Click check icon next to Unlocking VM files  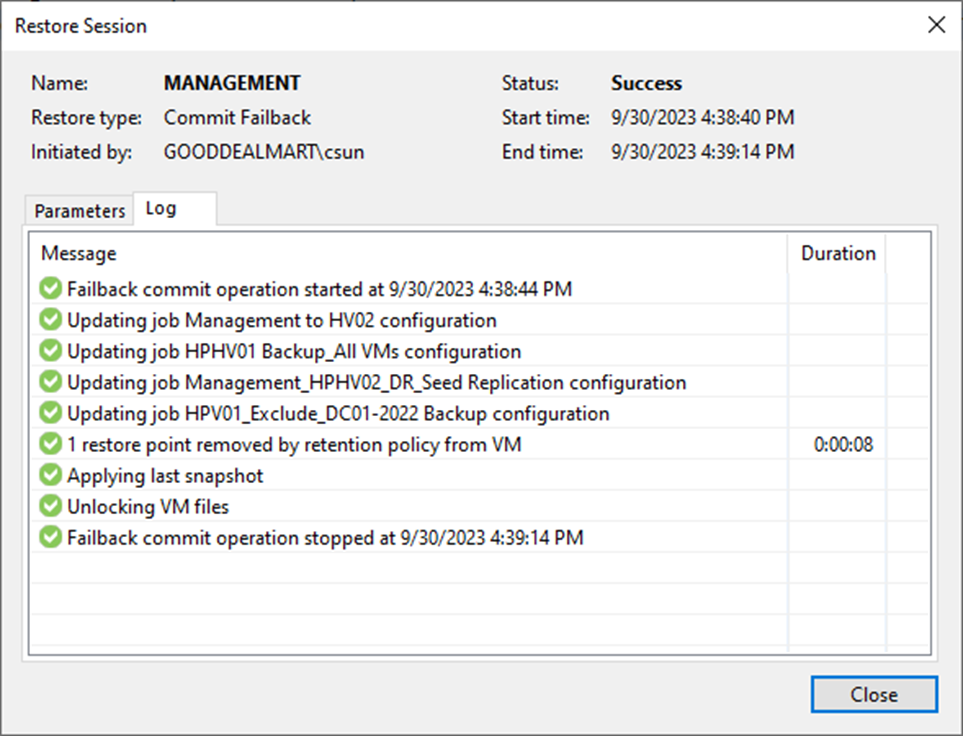50,506
